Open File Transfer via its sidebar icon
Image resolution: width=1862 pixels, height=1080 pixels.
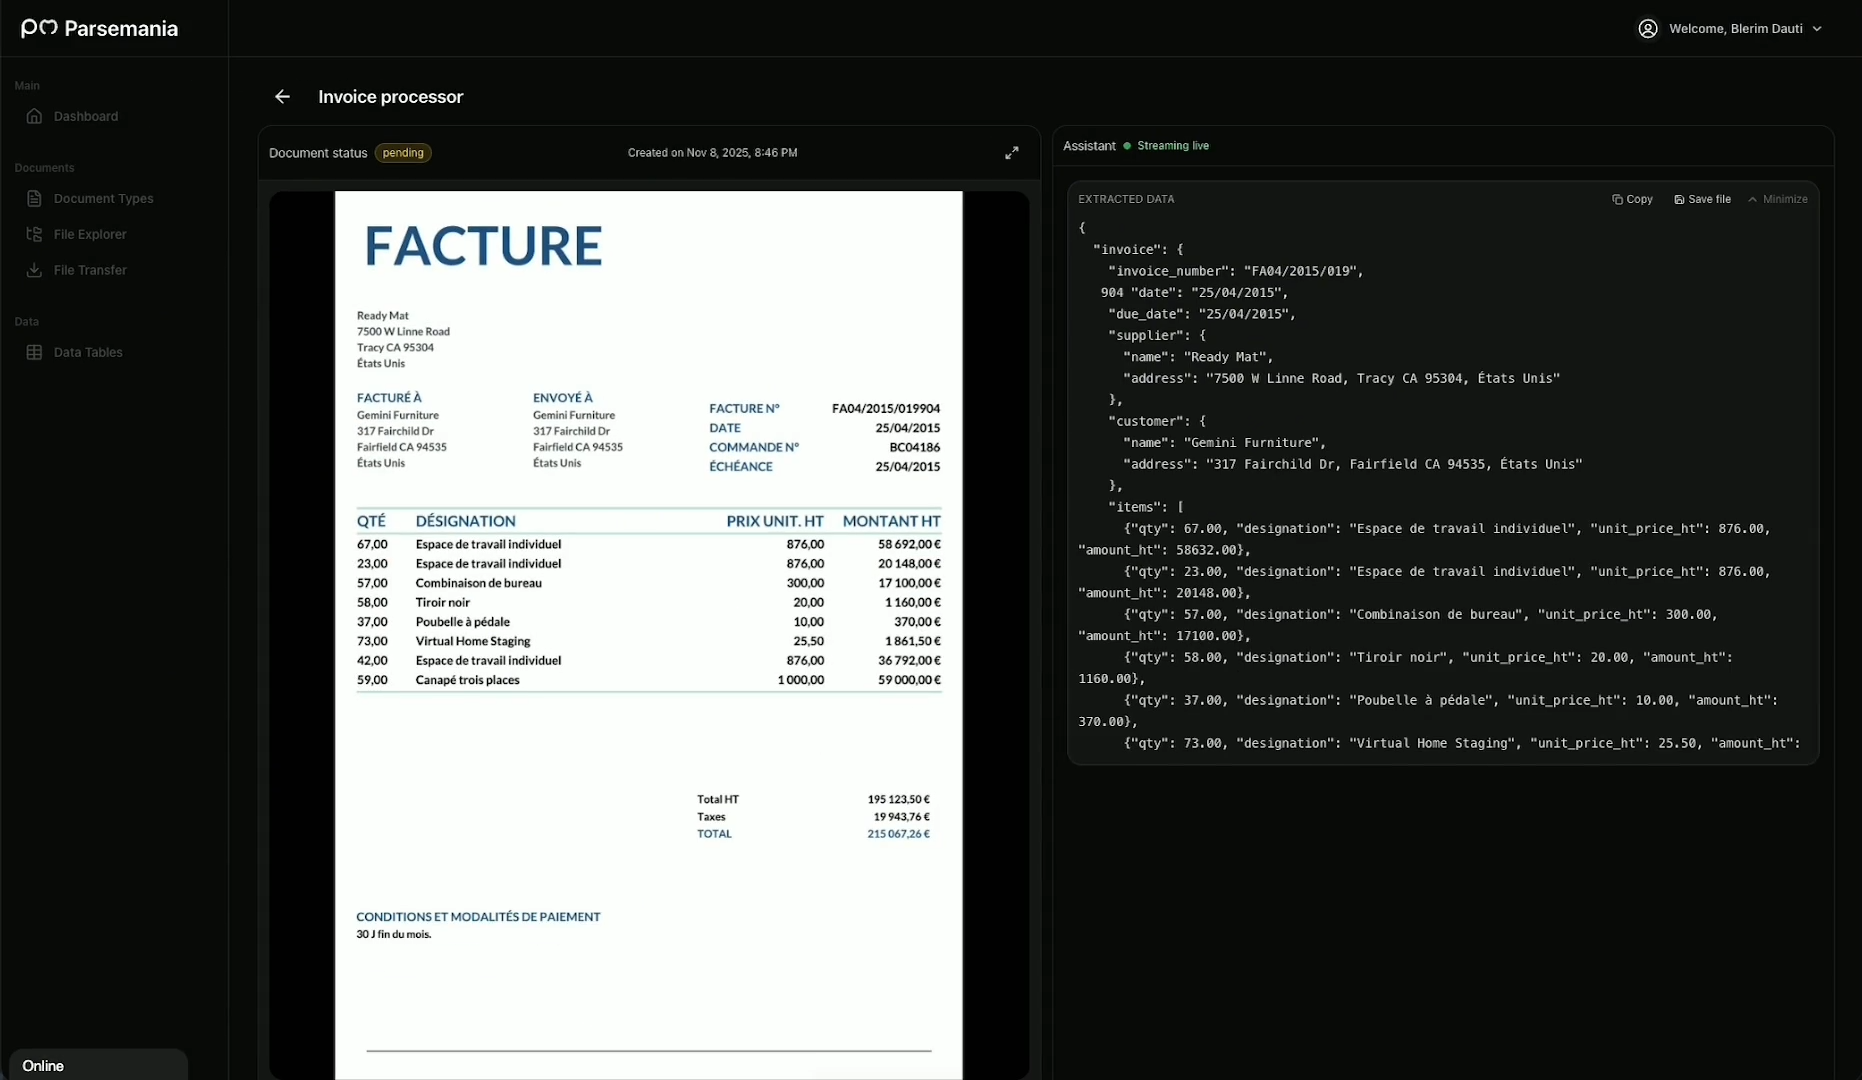point(35,270)
